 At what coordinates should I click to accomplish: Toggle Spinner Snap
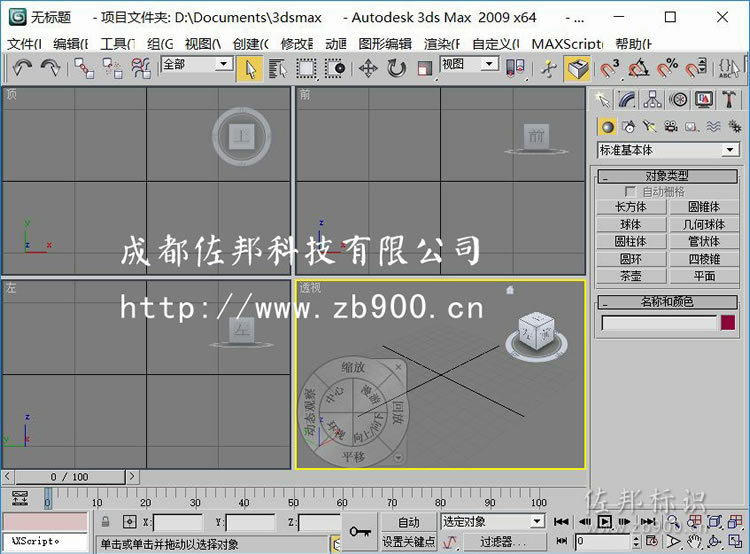(696, 68)
